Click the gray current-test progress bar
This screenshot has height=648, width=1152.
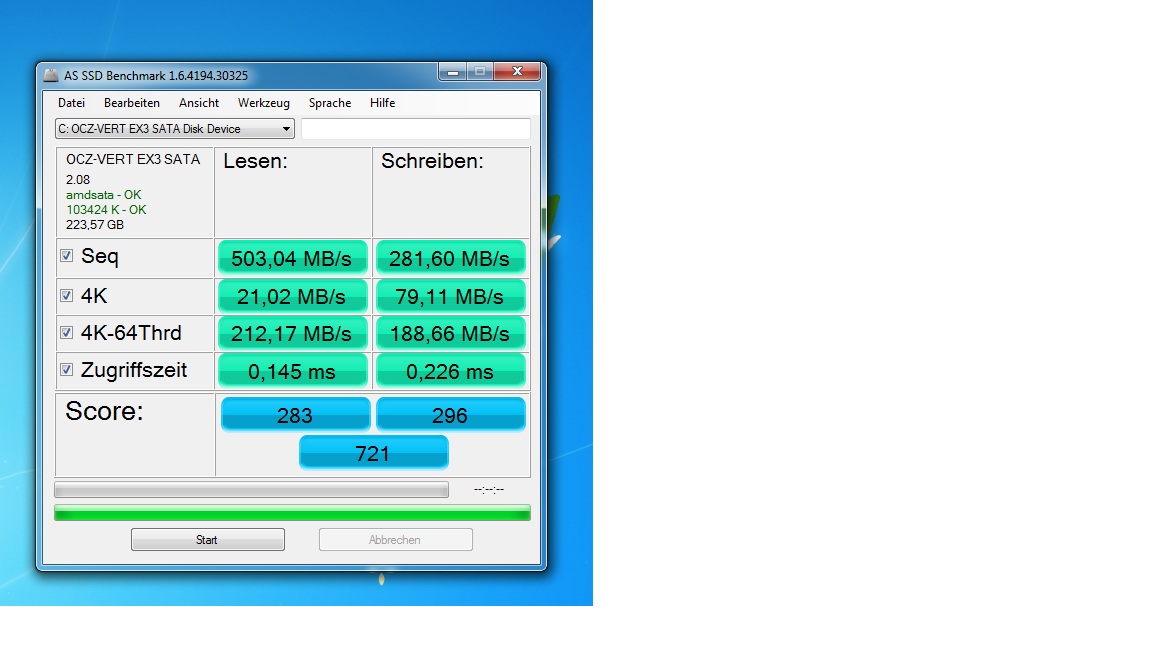pos(251,489)
